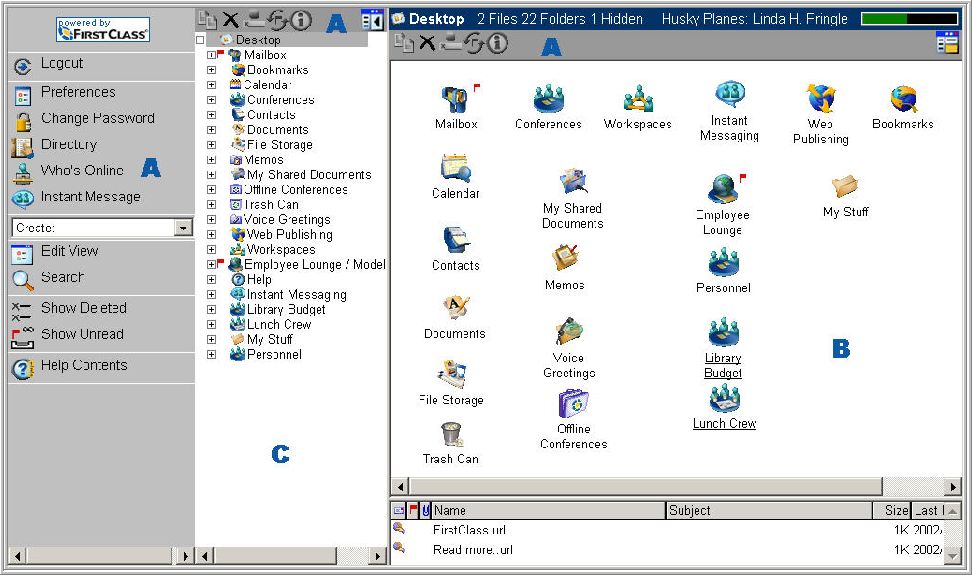Expand the Workspaces tree node
Viewport: 972px width, 575px height.
pos(211,250)
